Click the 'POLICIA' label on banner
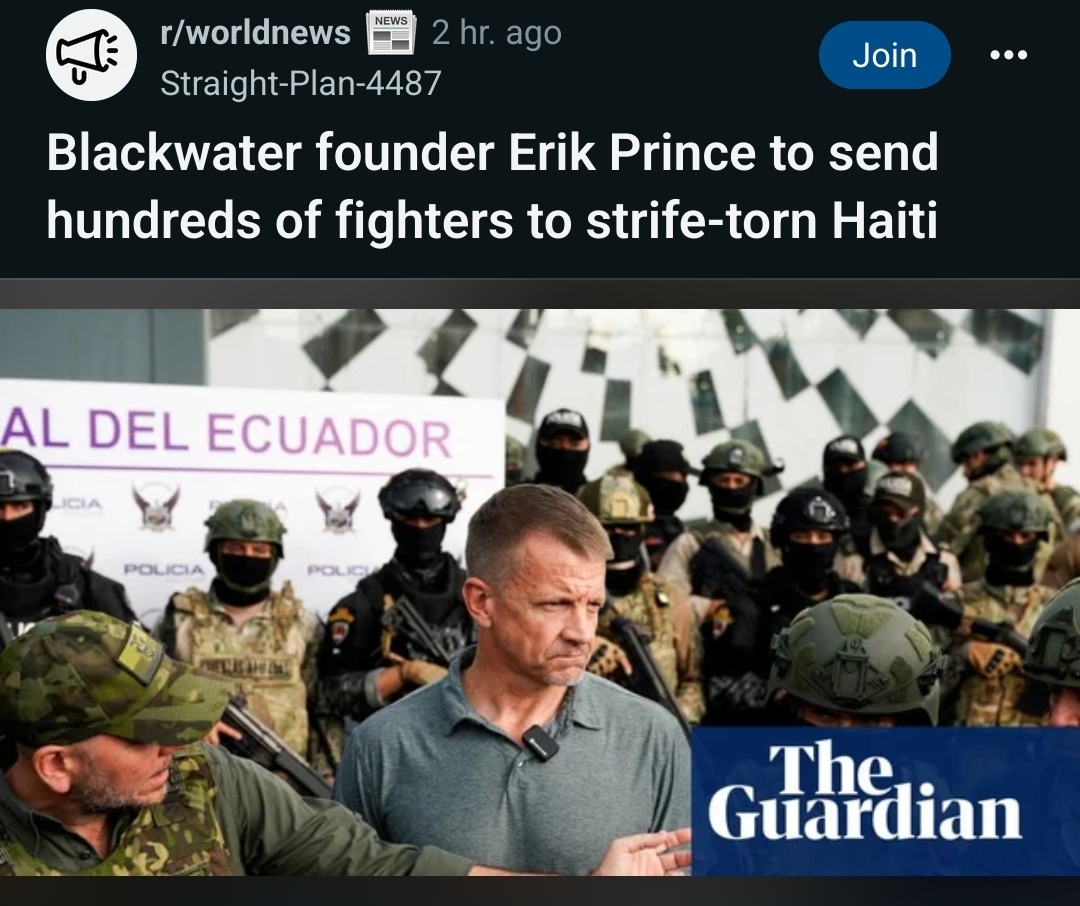Screen dimensions: 1080x906 (164, 570)
